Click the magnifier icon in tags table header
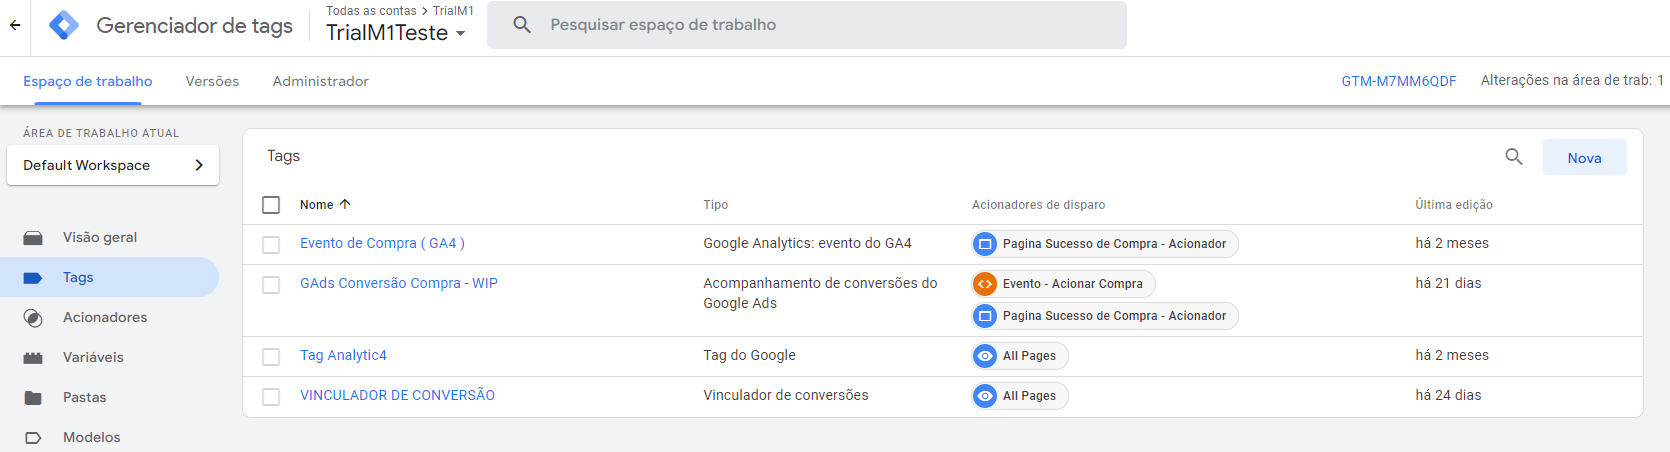 [x=1514, y=157]
